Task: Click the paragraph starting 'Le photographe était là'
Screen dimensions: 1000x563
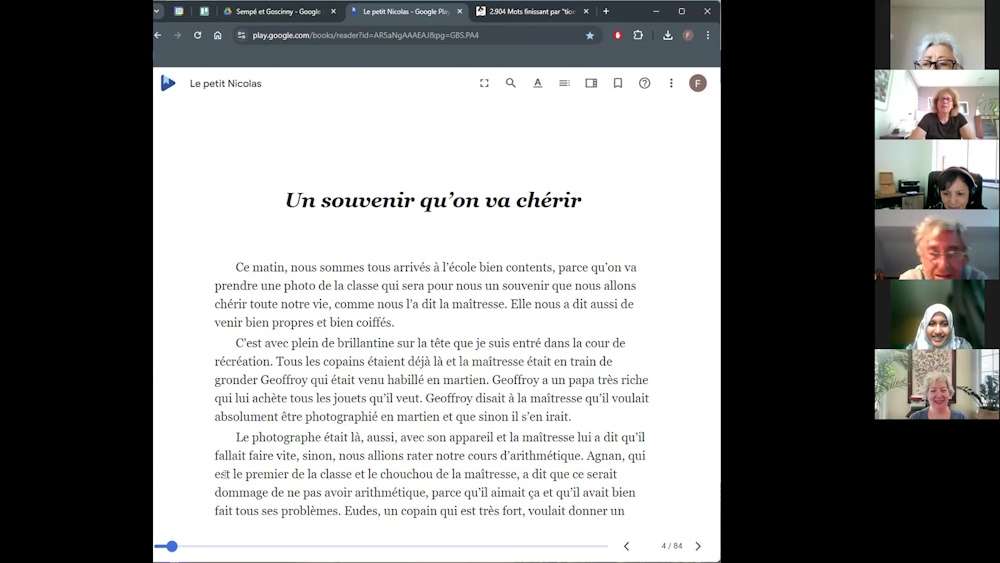Action: (x=430, y=474)
